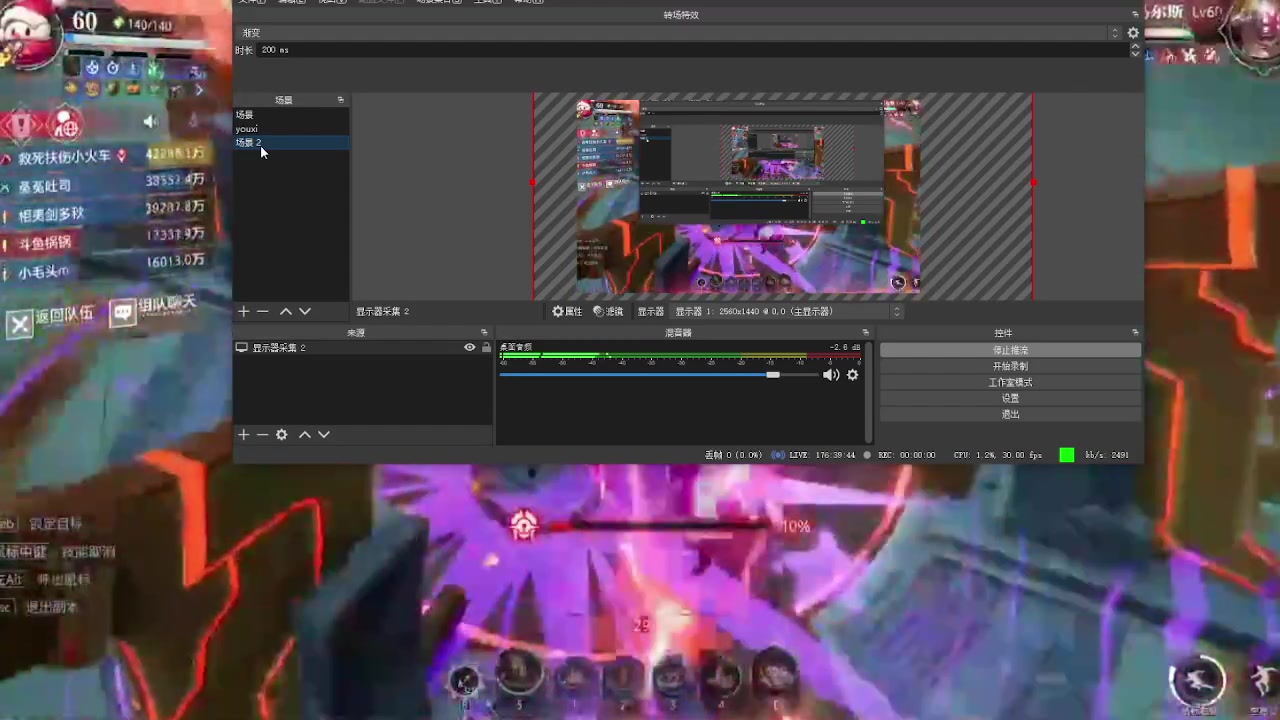Viewport: 1280px width, 720px height.
Task: Pop out the 混音器 dock
Action: pyautogui.click(x=866, y=332)
